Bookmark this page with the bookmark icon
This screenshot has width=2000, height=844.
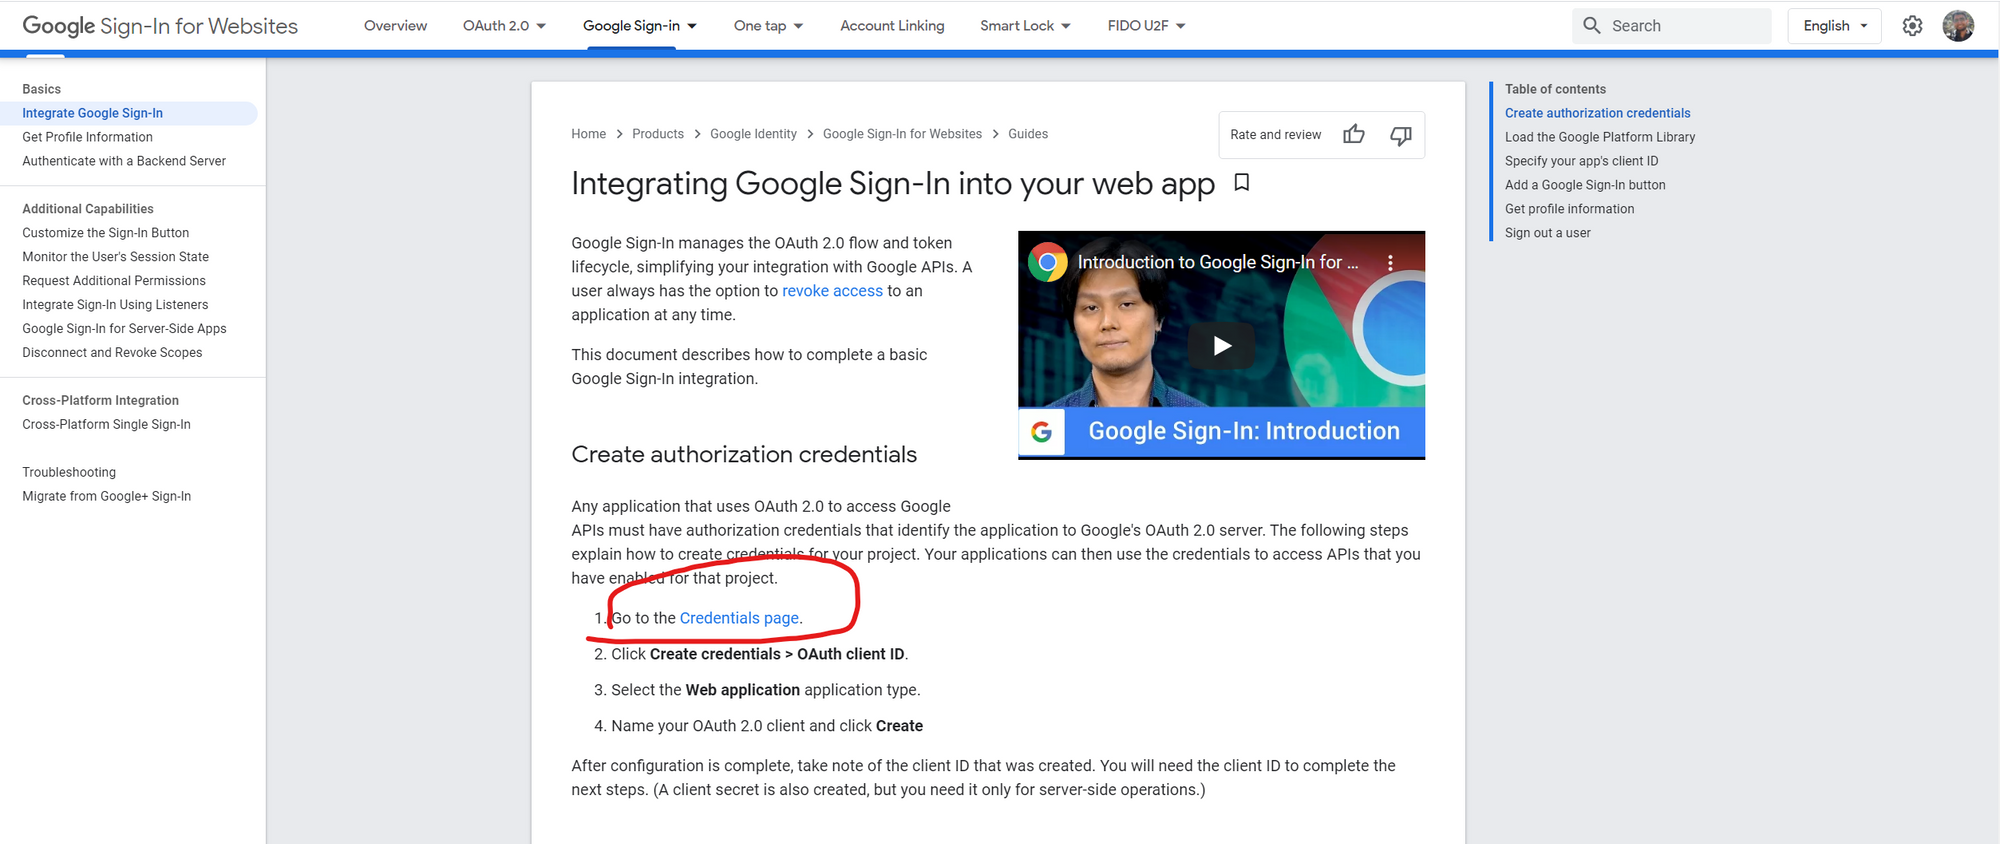point(1242,182)
